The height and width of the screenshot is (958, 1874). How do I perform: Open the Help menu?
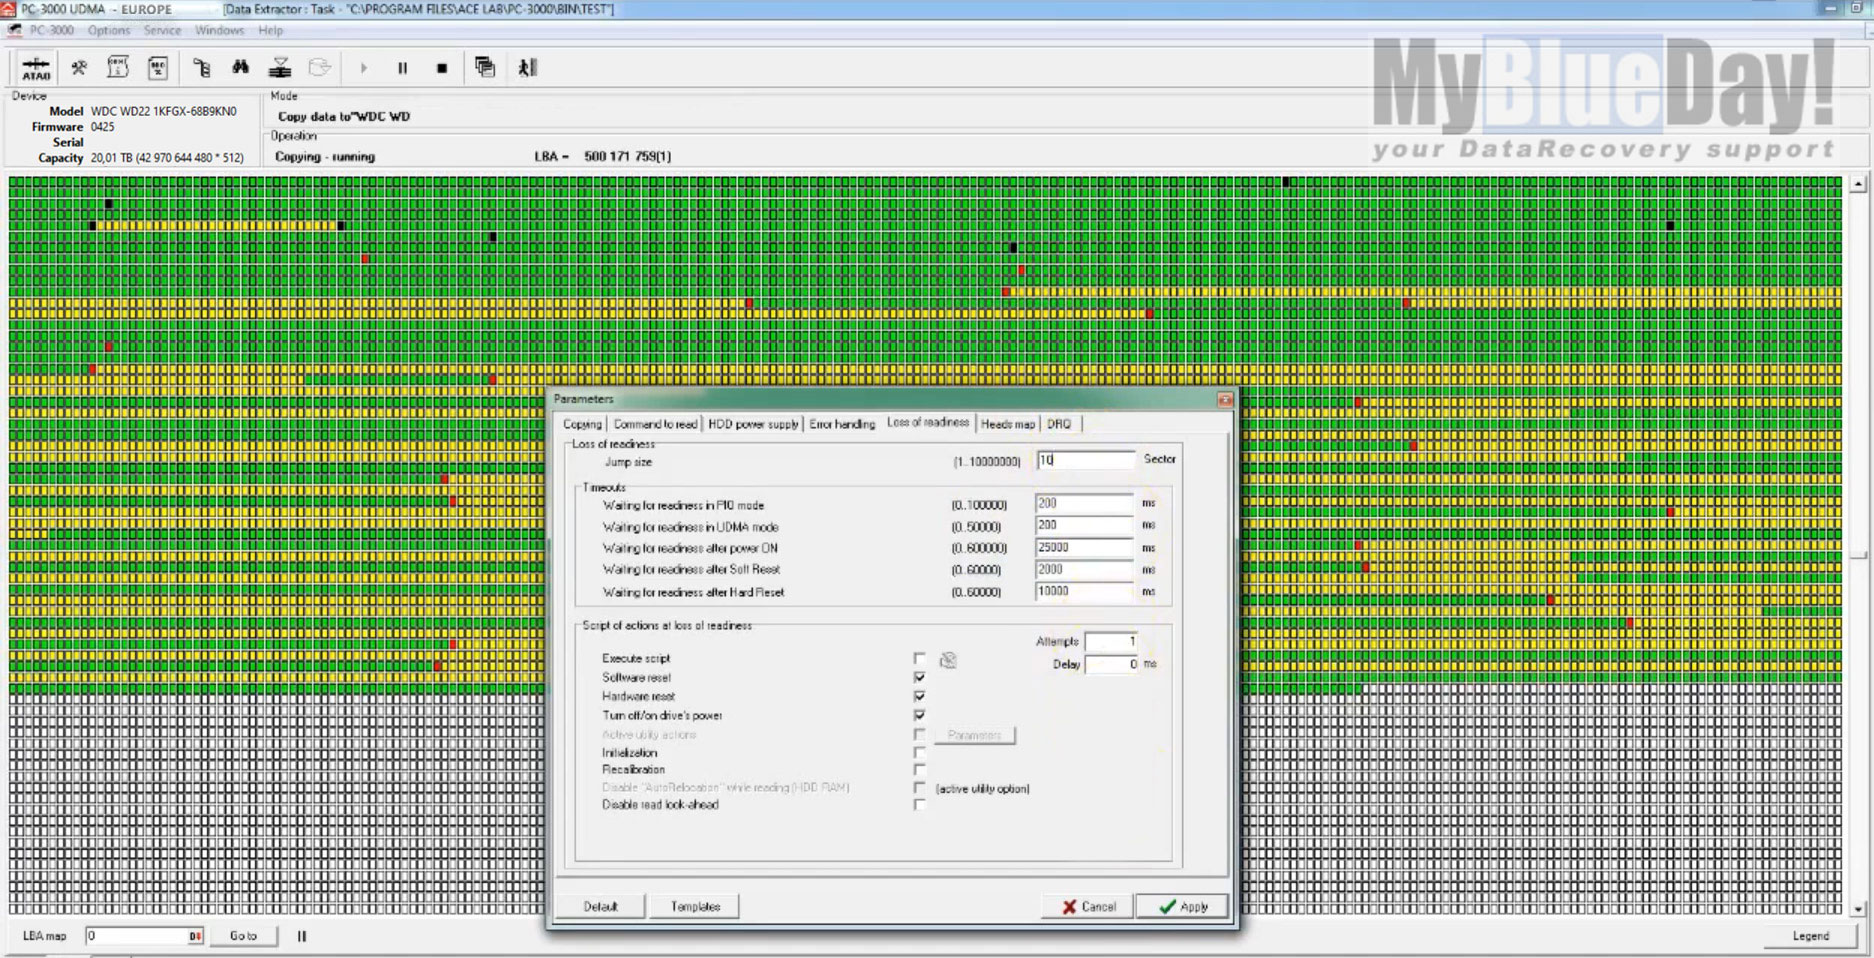point(270,30)
